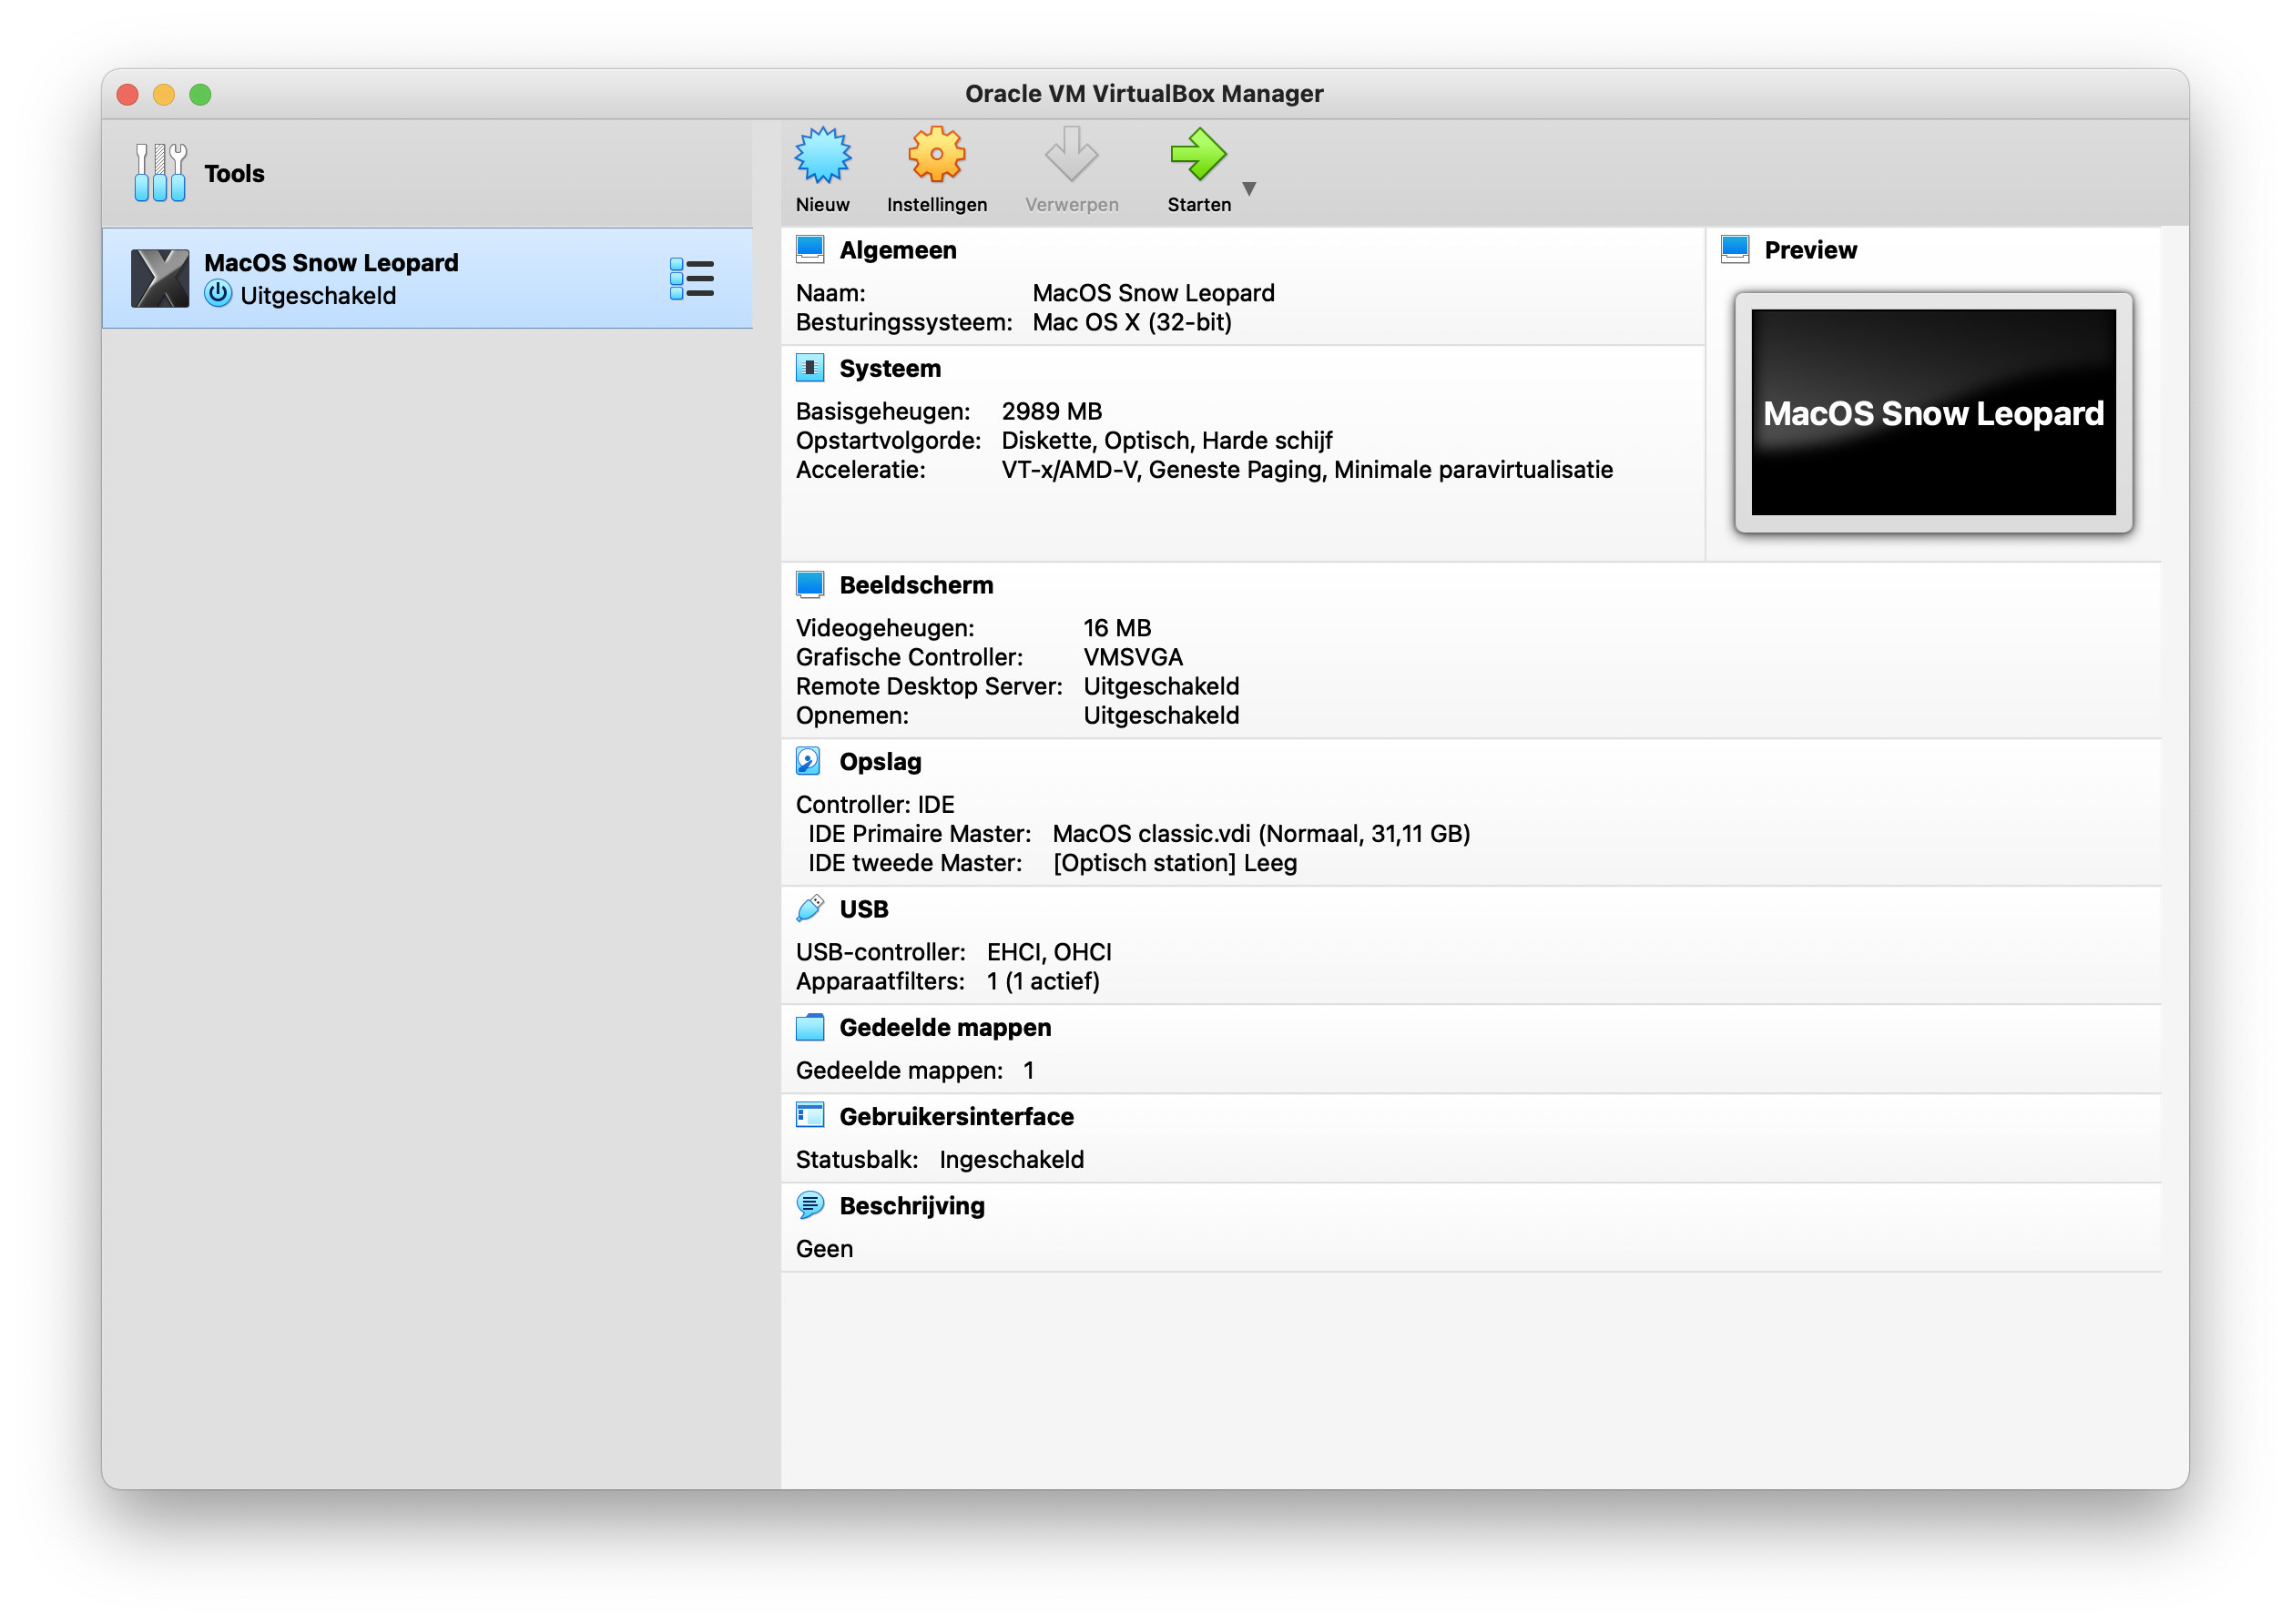Click MacOS classic.vdi disk entry
This screenshot has height=1624, width=2291.
click(1261, 834)
